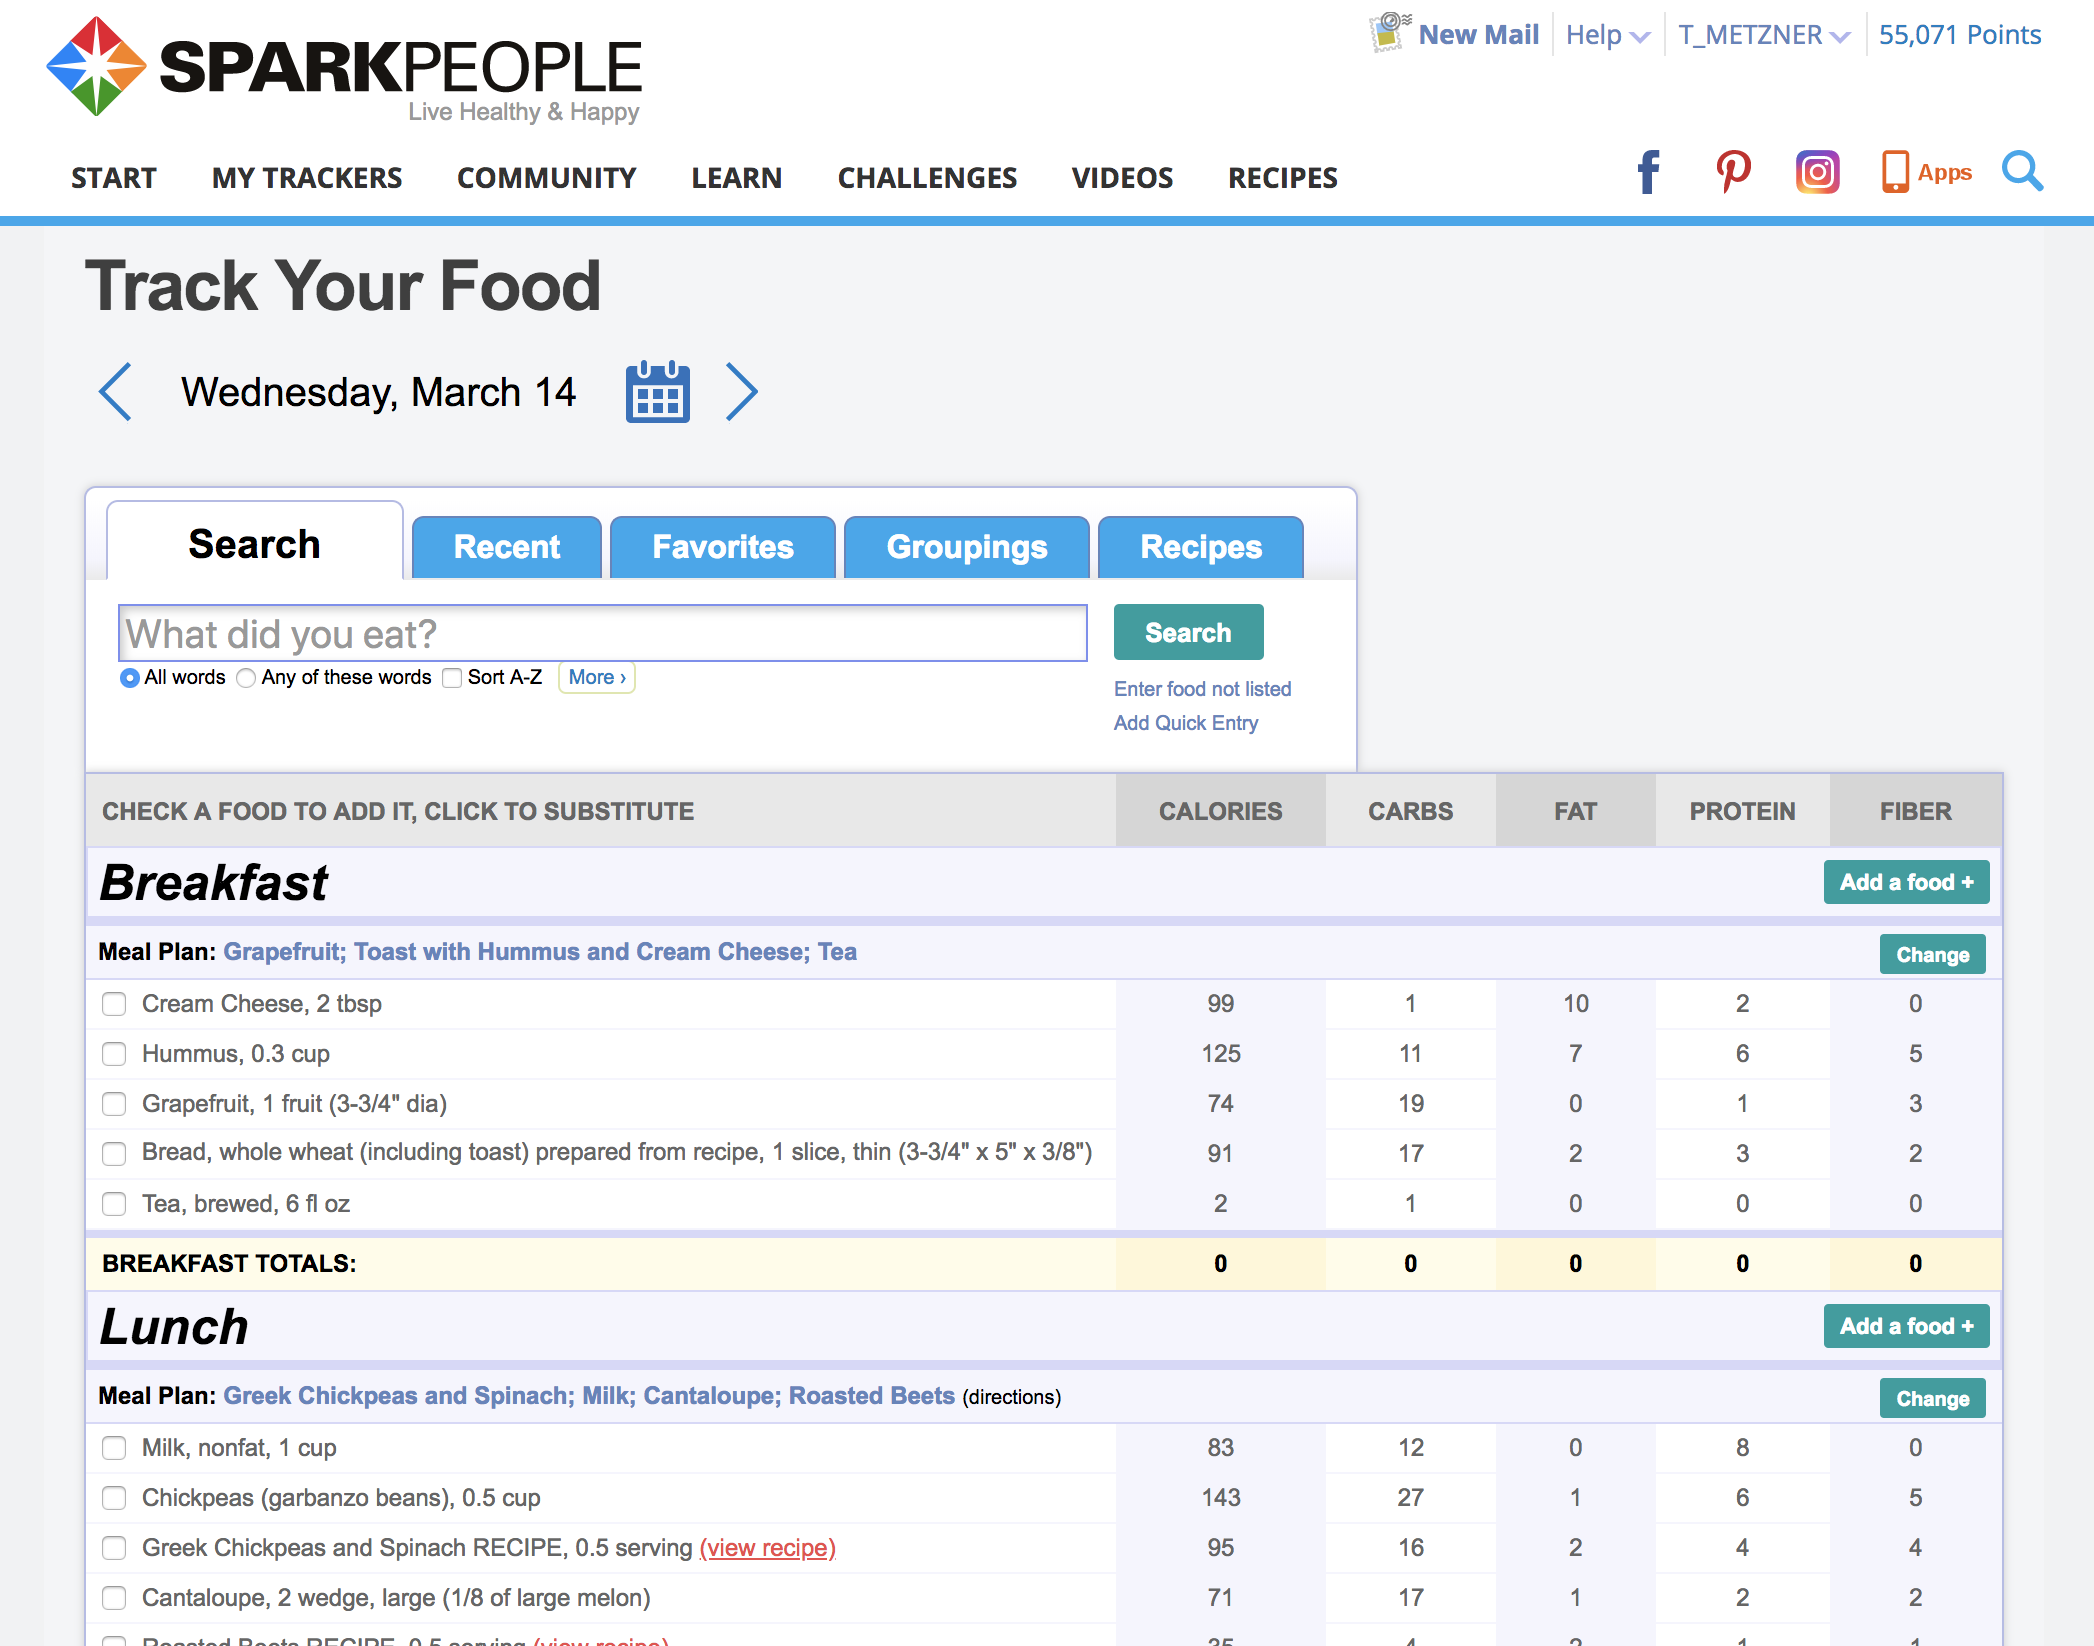The width and height of the screenshot is (2094, 1646).
Task: Open New Mail via the envelope icon
Action: pos(1391,32)
